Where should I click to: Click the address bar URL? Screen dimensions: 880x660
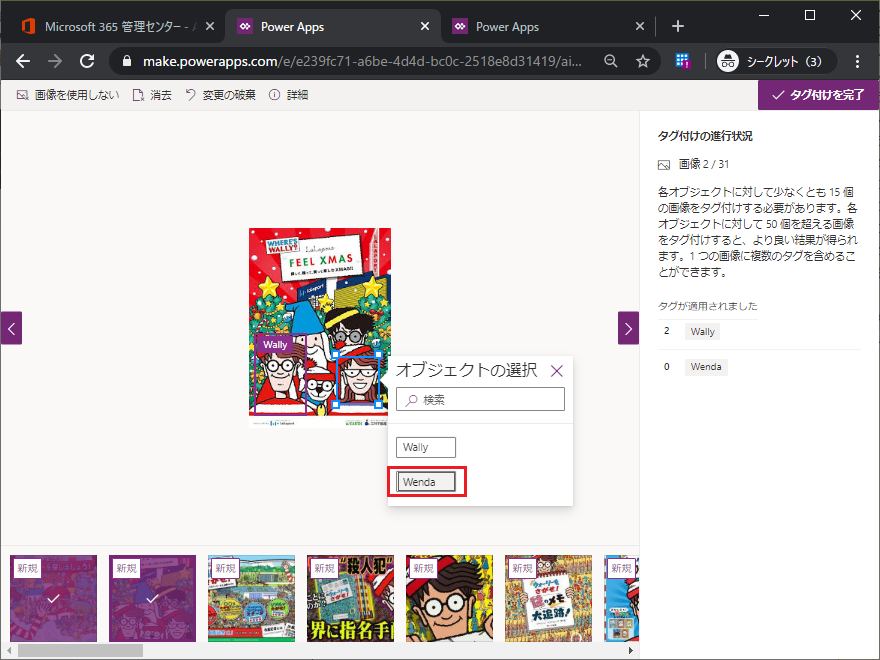362,61
